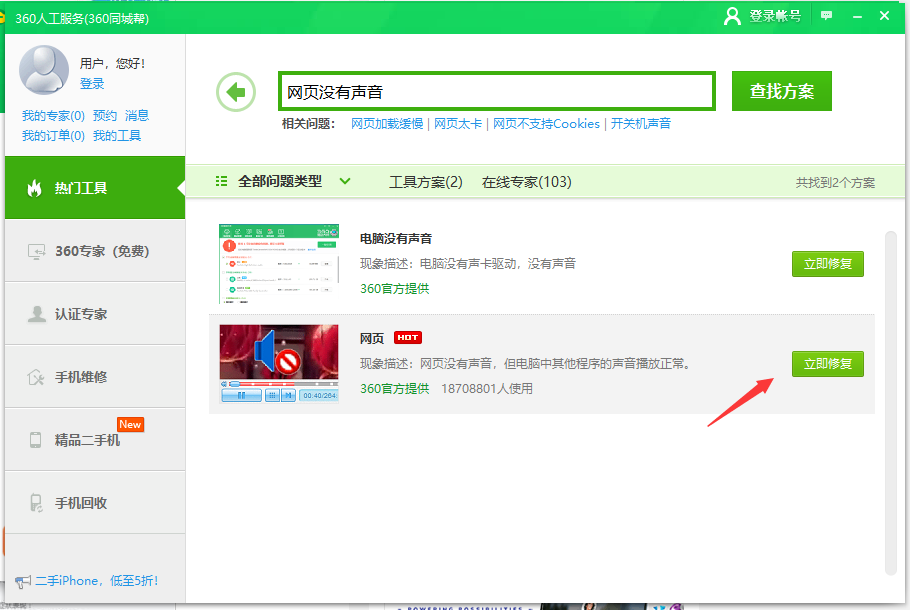Click the green back arrow icon
Viewport: 910px width, 610px height.
click(236, 92)
